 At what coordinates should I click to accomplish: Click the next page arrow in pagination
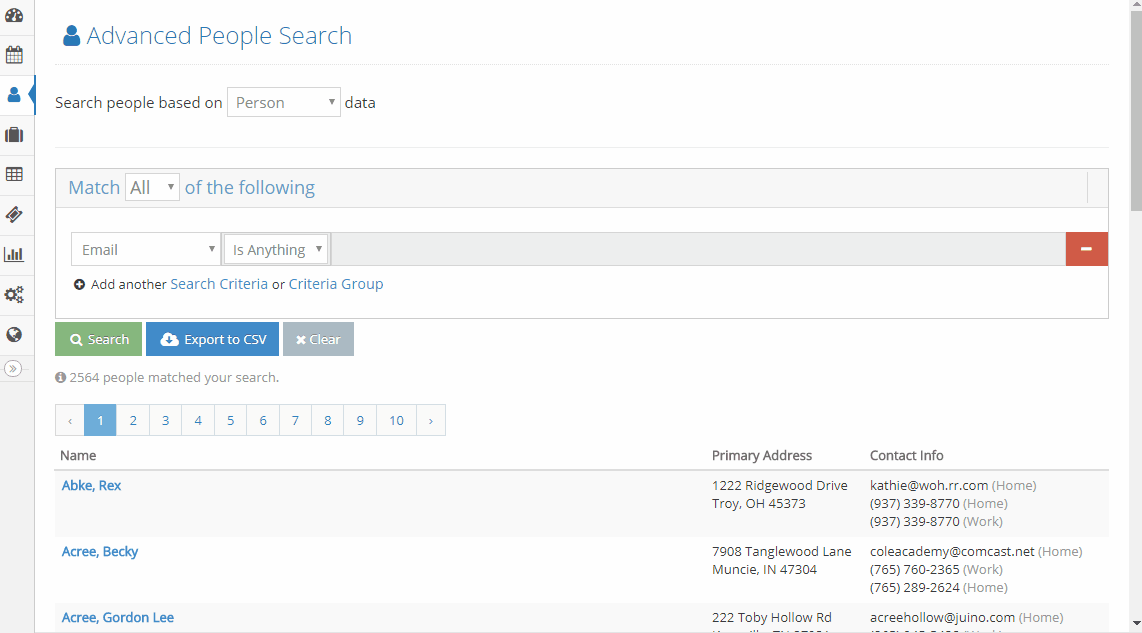coord(430,420)
